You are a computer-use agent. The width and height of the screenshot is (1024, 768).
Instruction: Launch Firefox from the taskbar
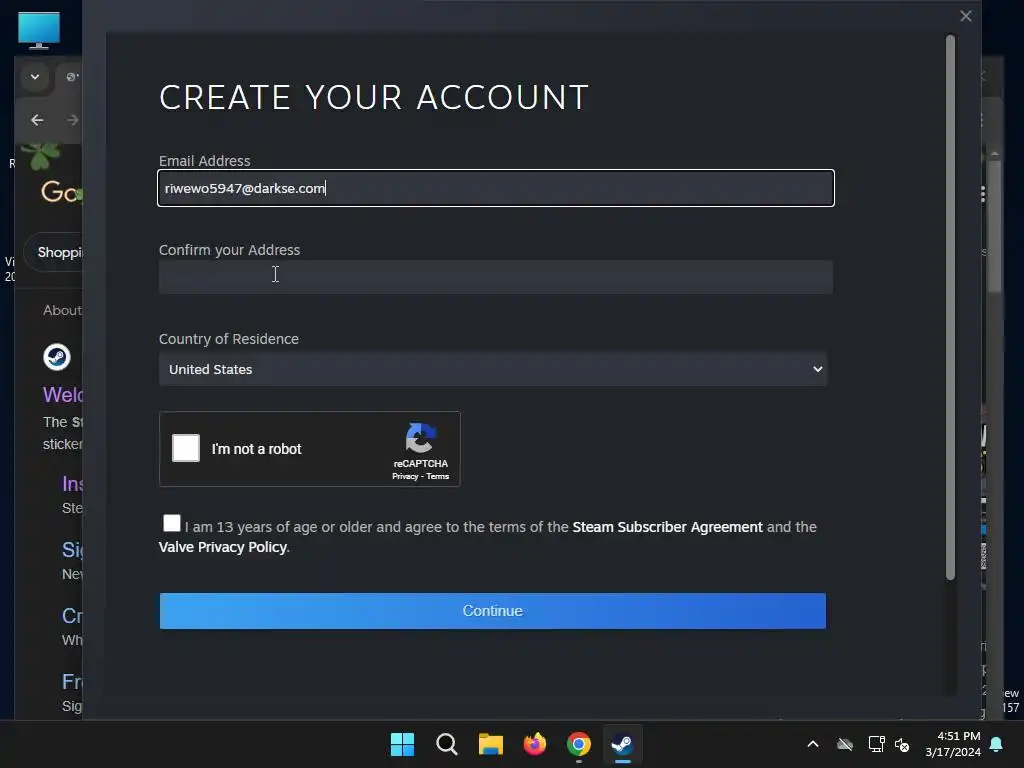(x=535, y=744)
